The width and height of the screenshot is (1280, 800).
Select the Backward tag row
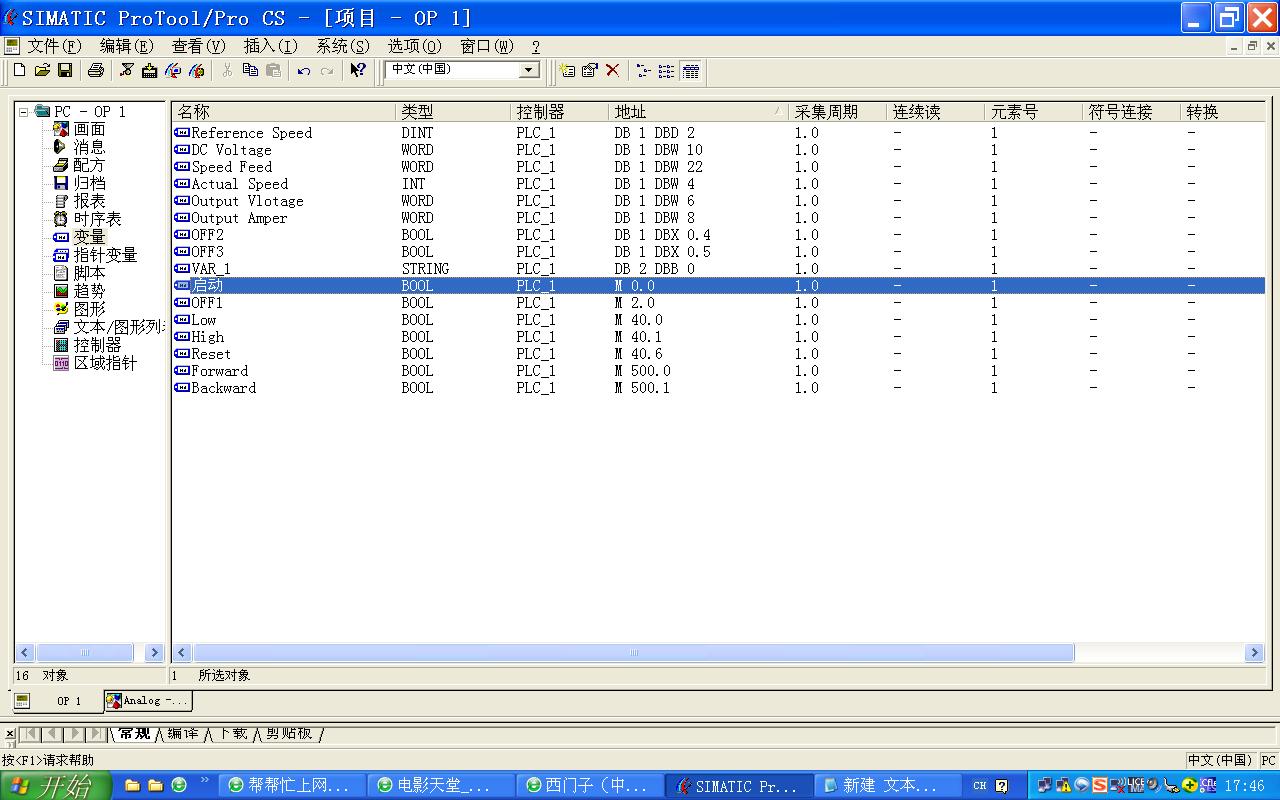(x=717, y=388)
